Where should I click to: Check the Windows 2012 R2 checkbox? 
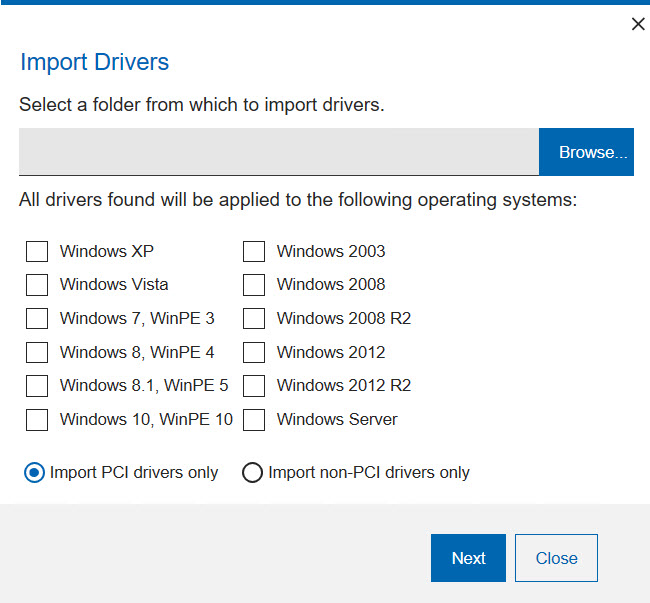(254, 386)
